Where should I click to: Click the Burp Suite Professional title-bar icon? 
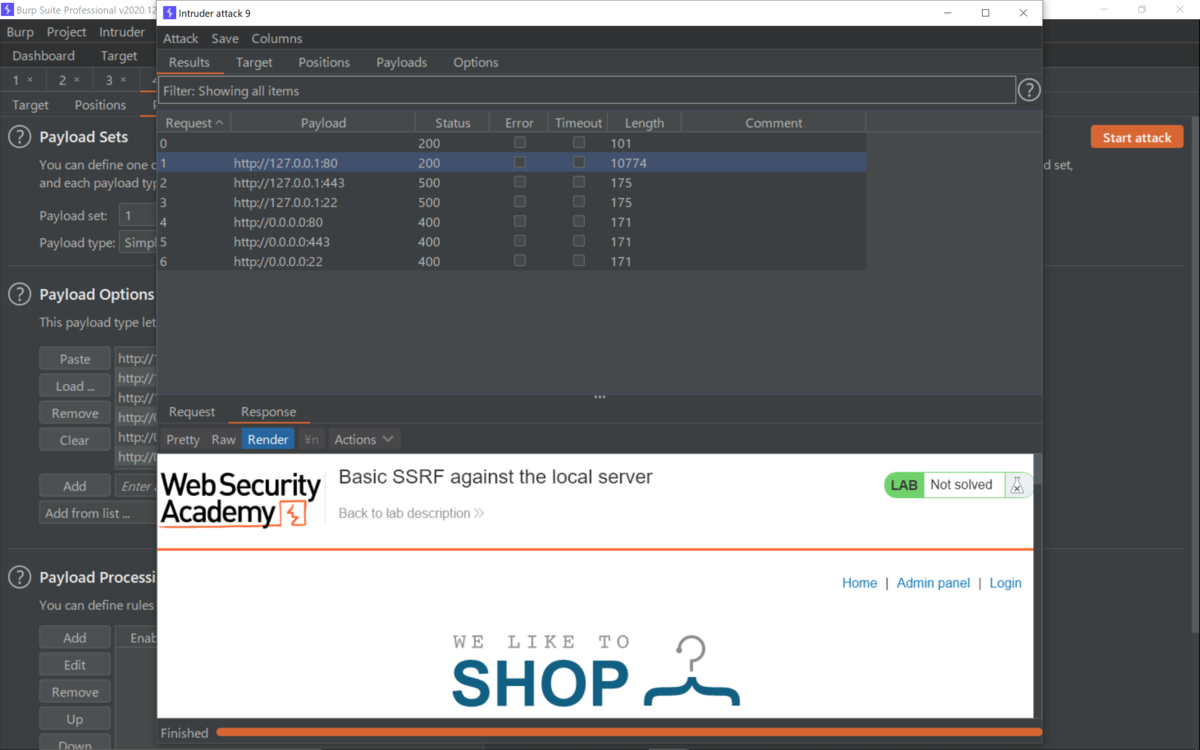8,9
